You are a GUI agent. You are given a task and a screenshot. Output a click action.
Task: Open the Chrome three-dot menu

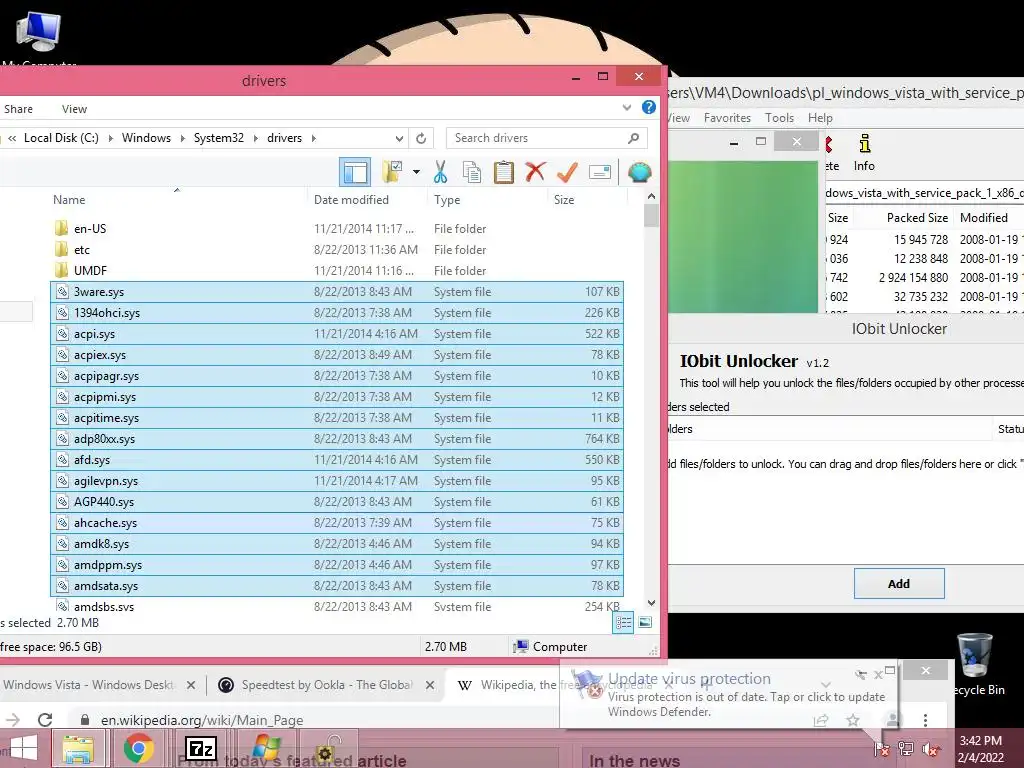point(925,720)
